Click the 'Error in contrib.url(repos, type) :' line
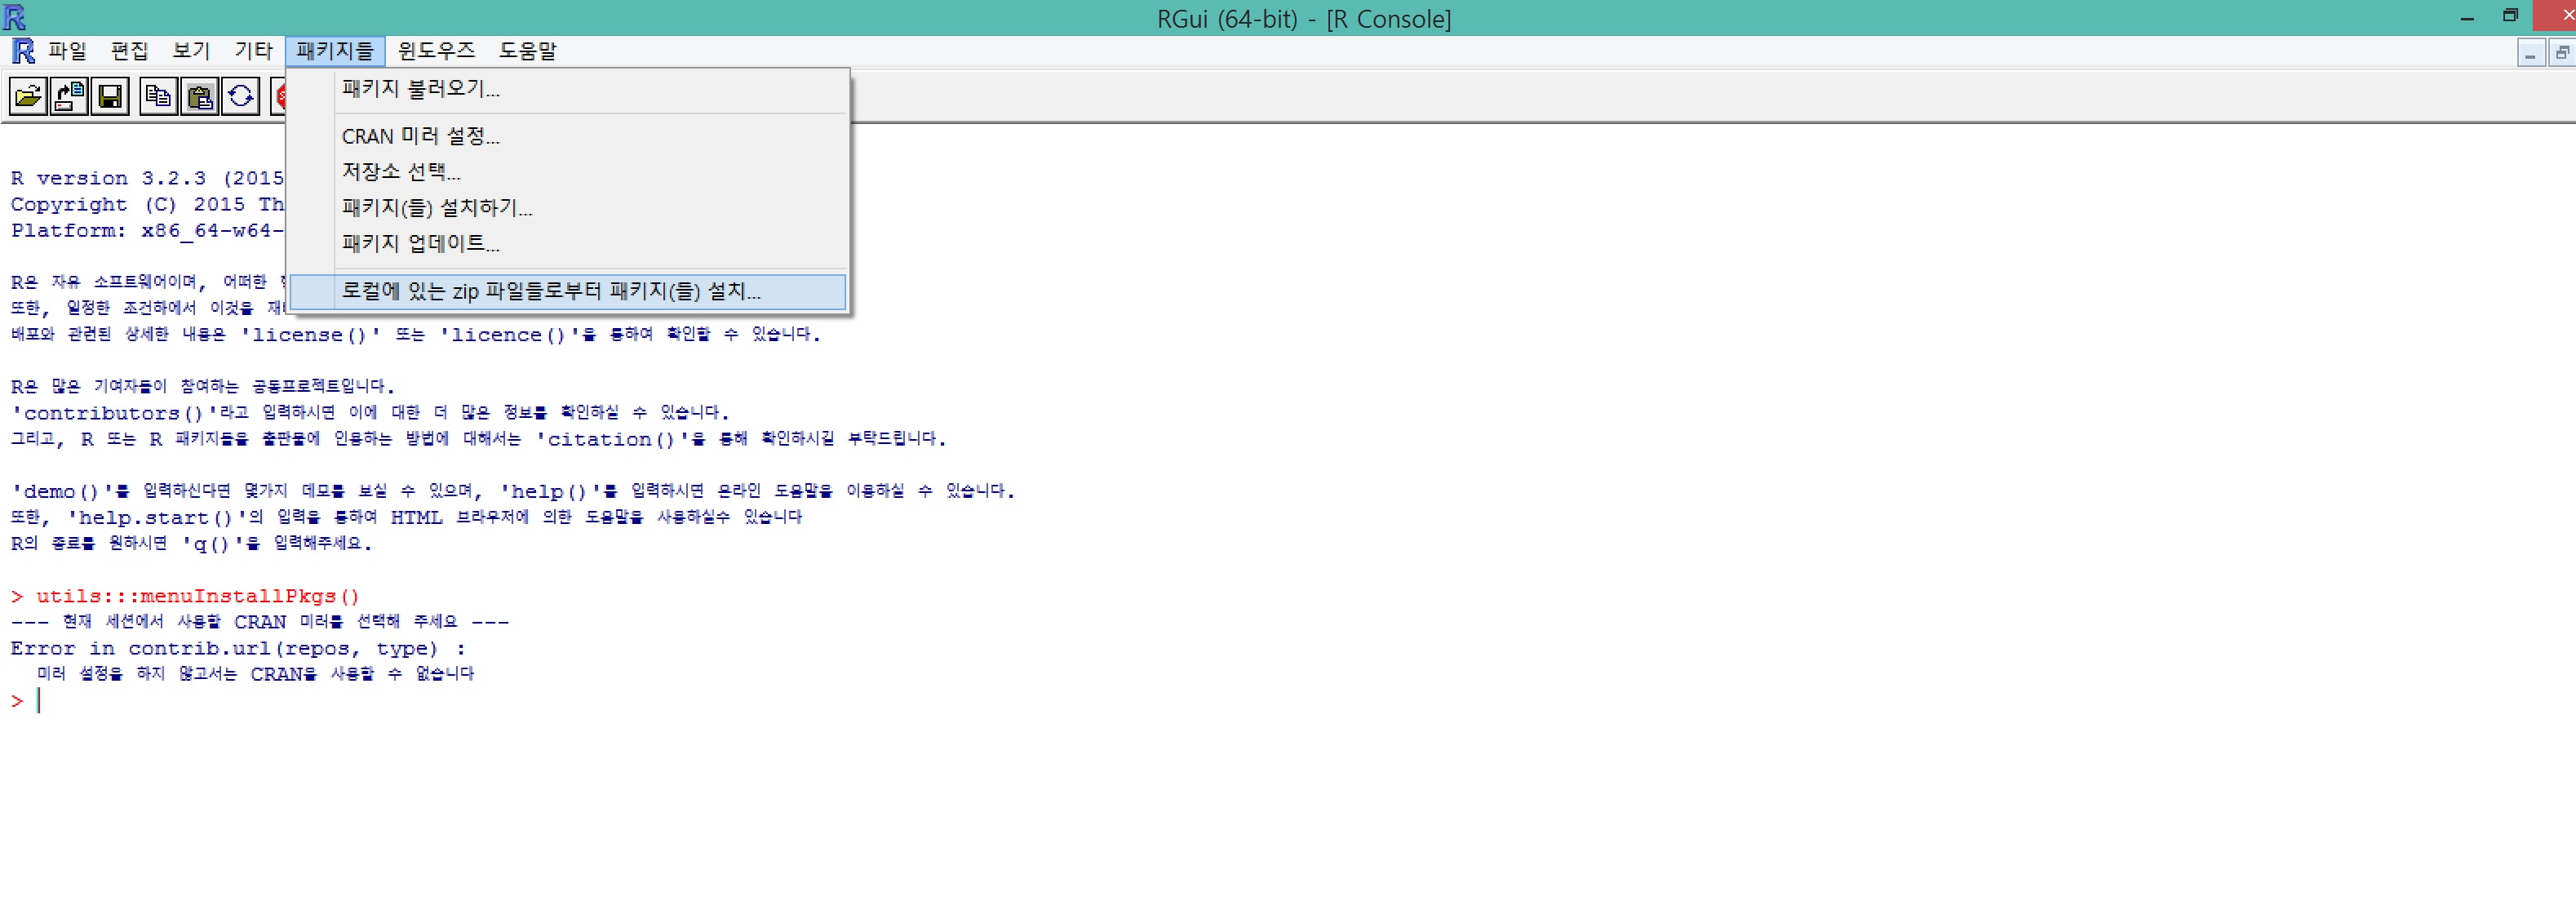The height and width of the screenshot is (919, 2576). (238, 649)
